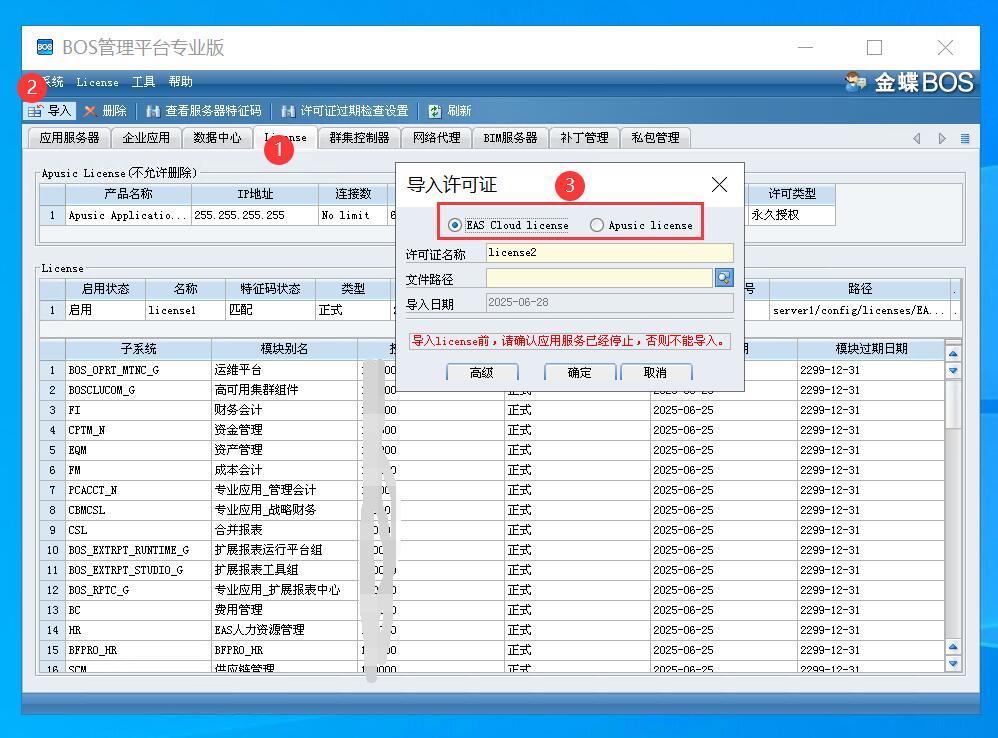Click the 导入日期 field
This screenshot has height=738, width=998.
coord(609,302)
